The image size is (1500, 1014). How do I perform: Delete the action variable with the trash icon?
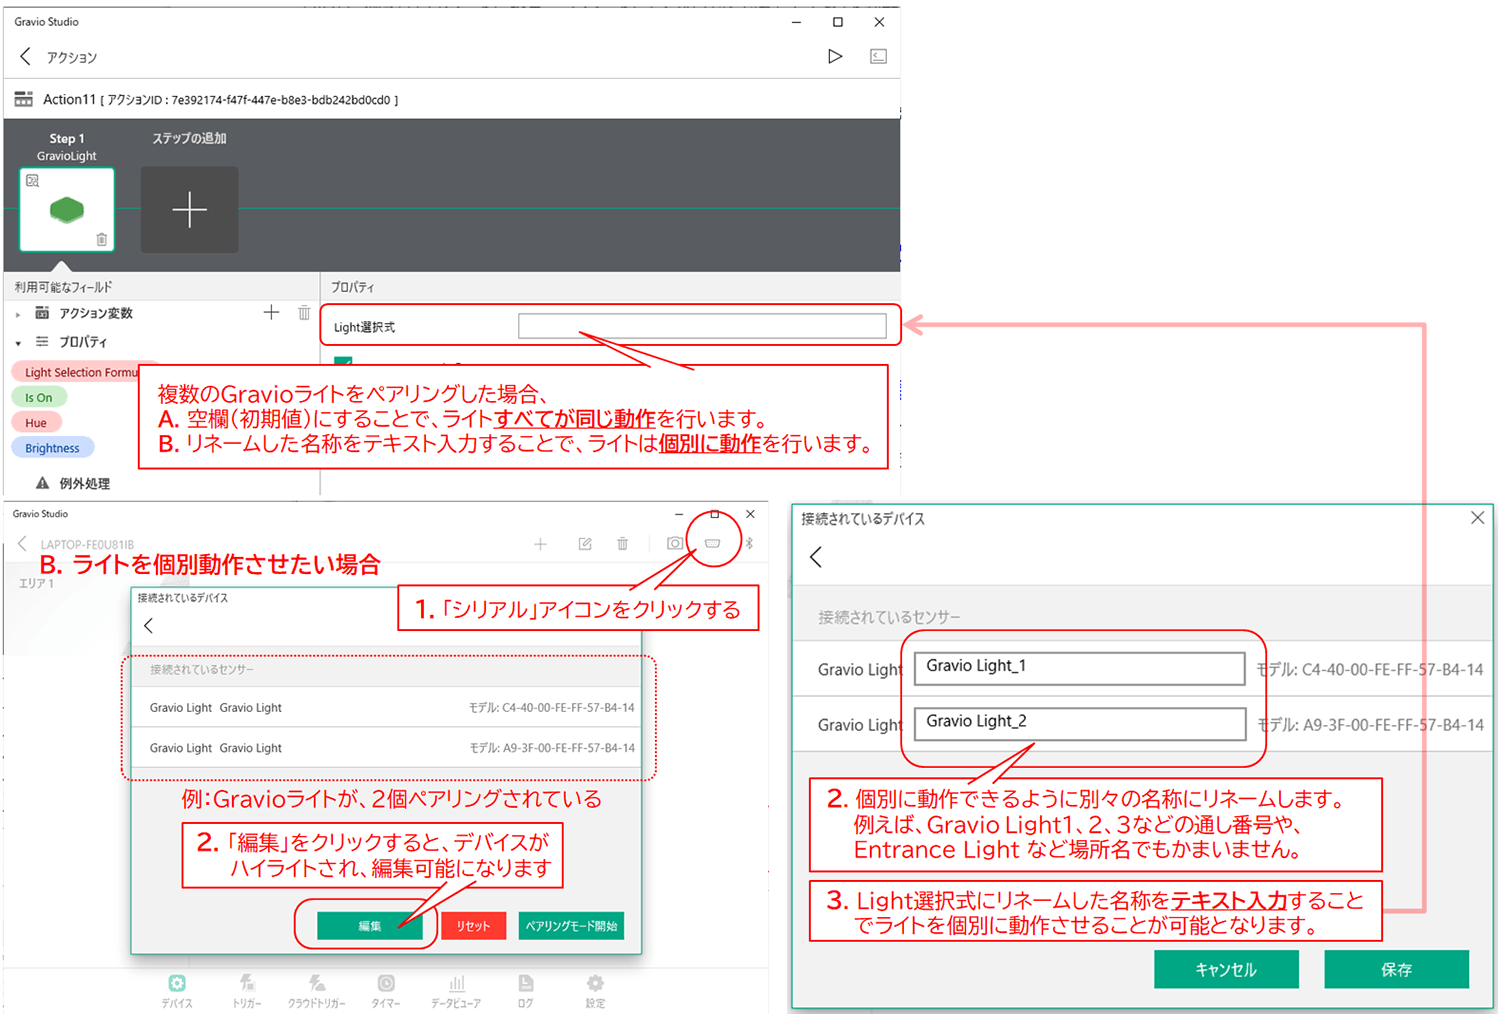[304, 313]
